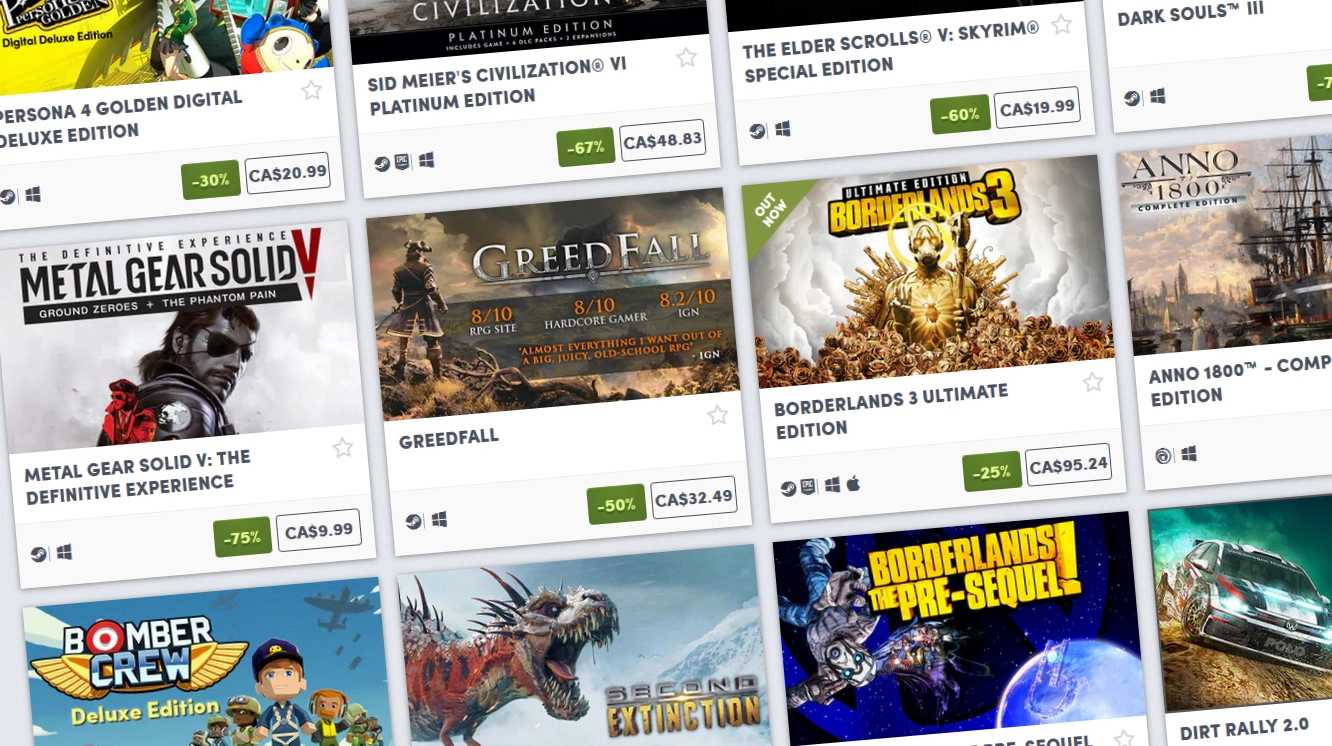
Task: Toggle wishlist star on Metal Gear Solid V
Action: click(x=343, y=448)
